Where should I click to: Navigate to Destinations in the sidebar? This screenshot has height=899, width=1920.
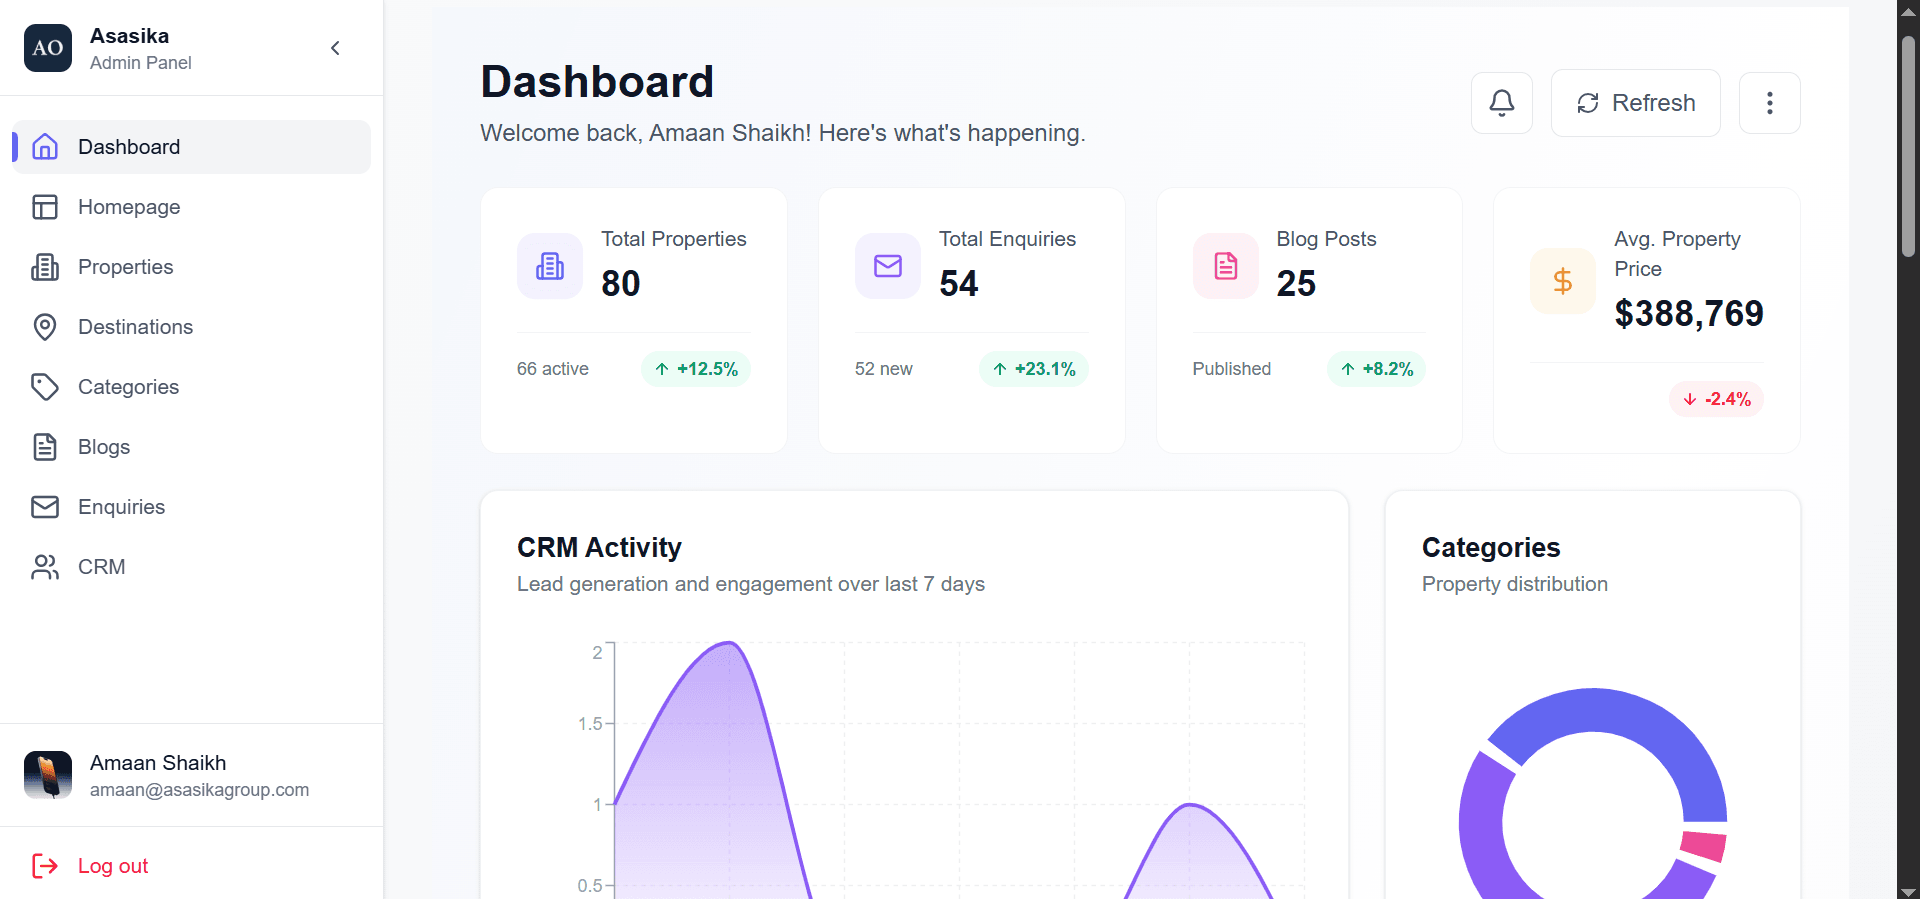(x=191, y=327)
